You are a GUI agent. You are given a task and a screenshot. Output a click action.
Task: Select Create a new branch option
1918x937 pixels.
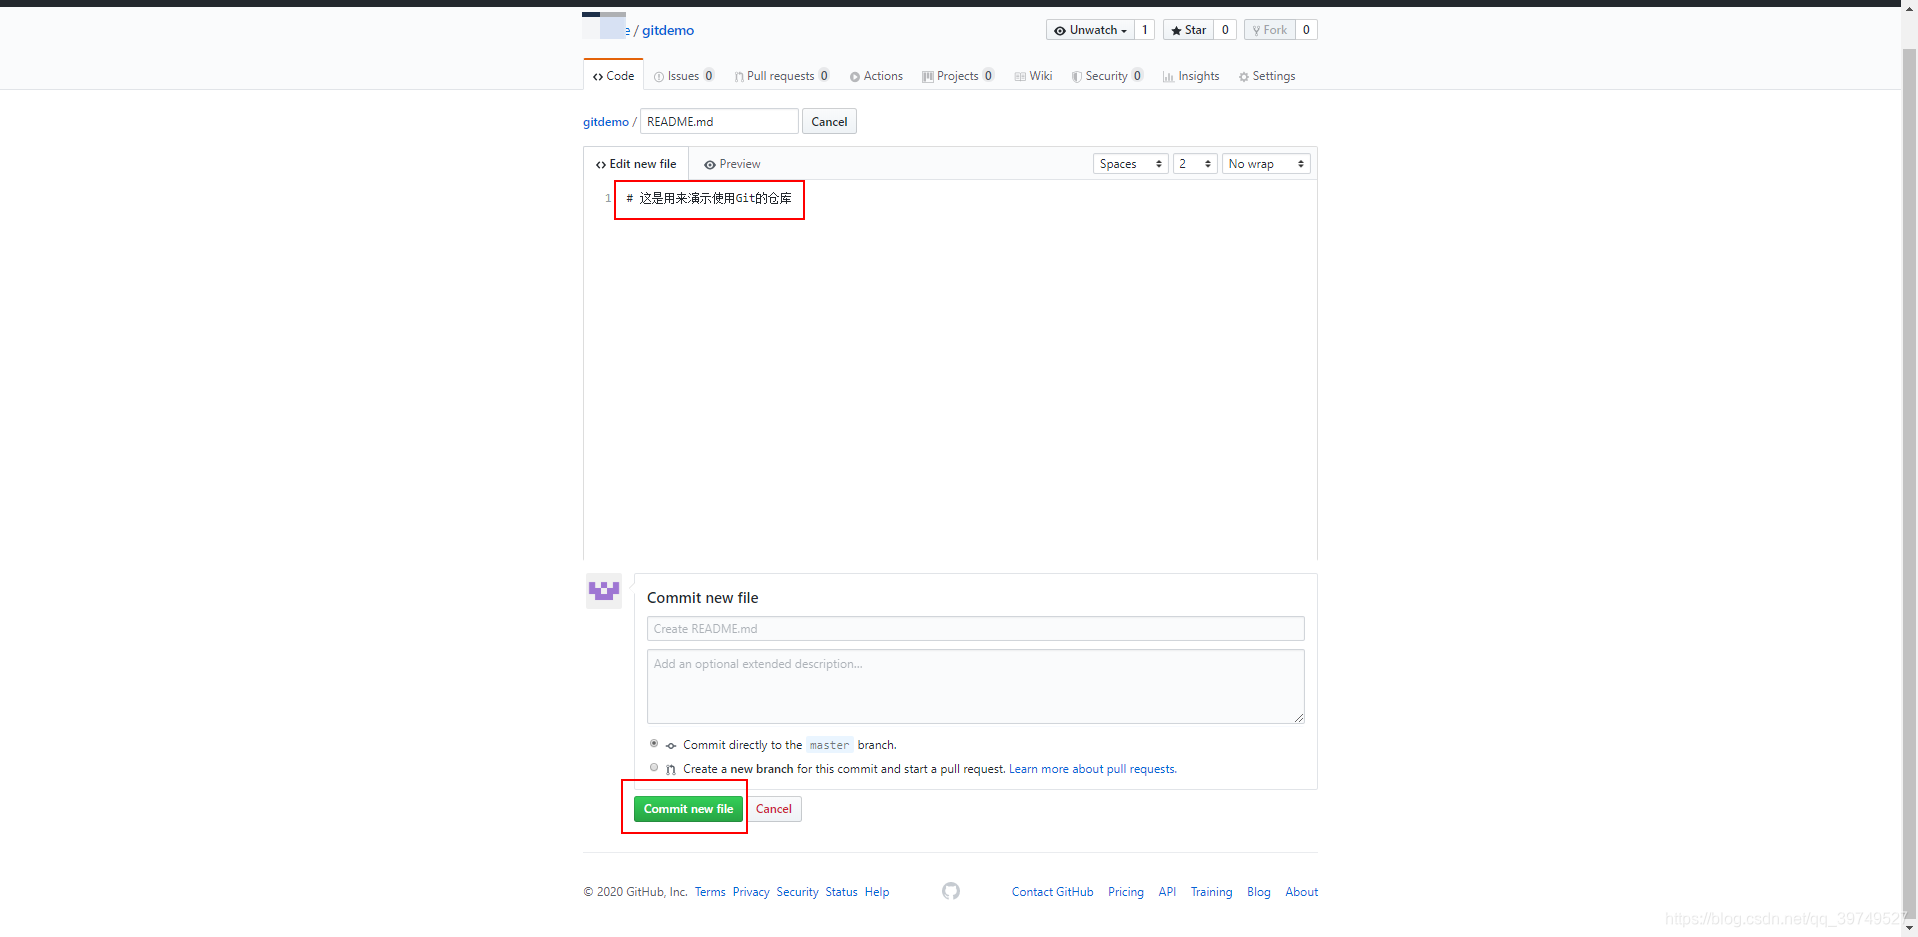click(x=654, y=768)
